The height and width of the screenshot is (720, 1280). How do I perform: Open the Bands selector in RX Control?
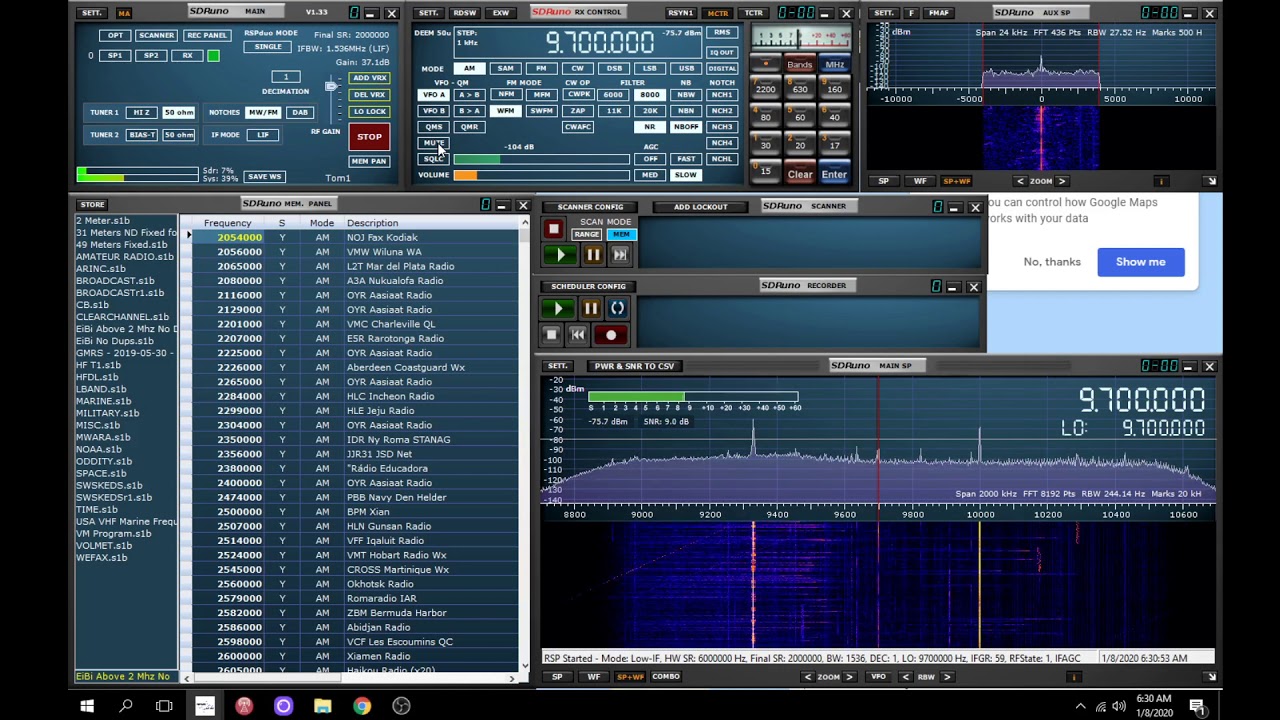(800, 65)
